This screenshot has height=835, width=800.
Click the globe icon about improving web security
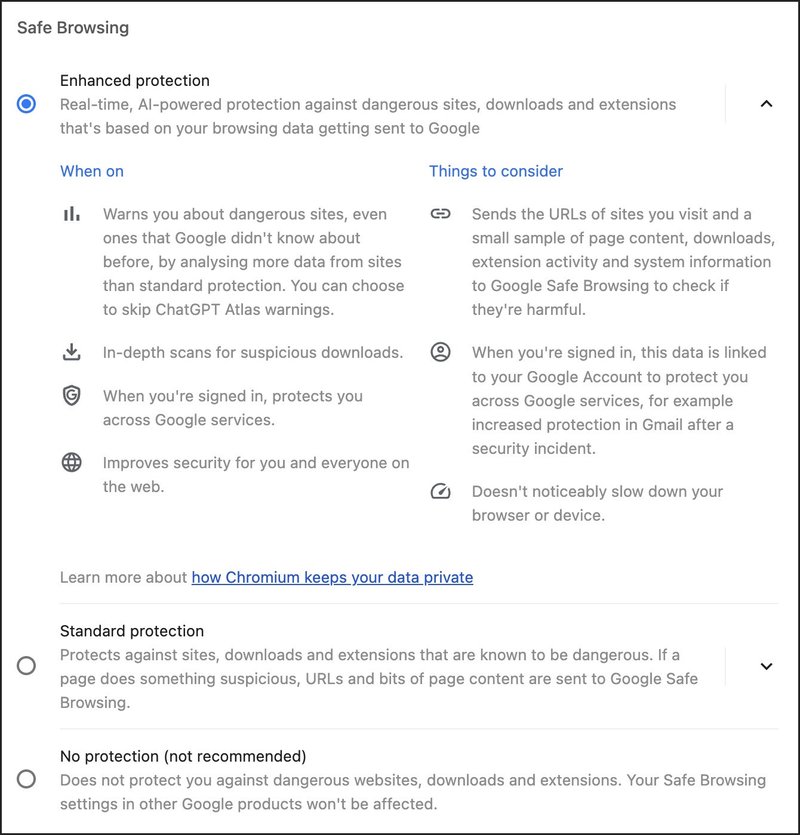(70, 463)
